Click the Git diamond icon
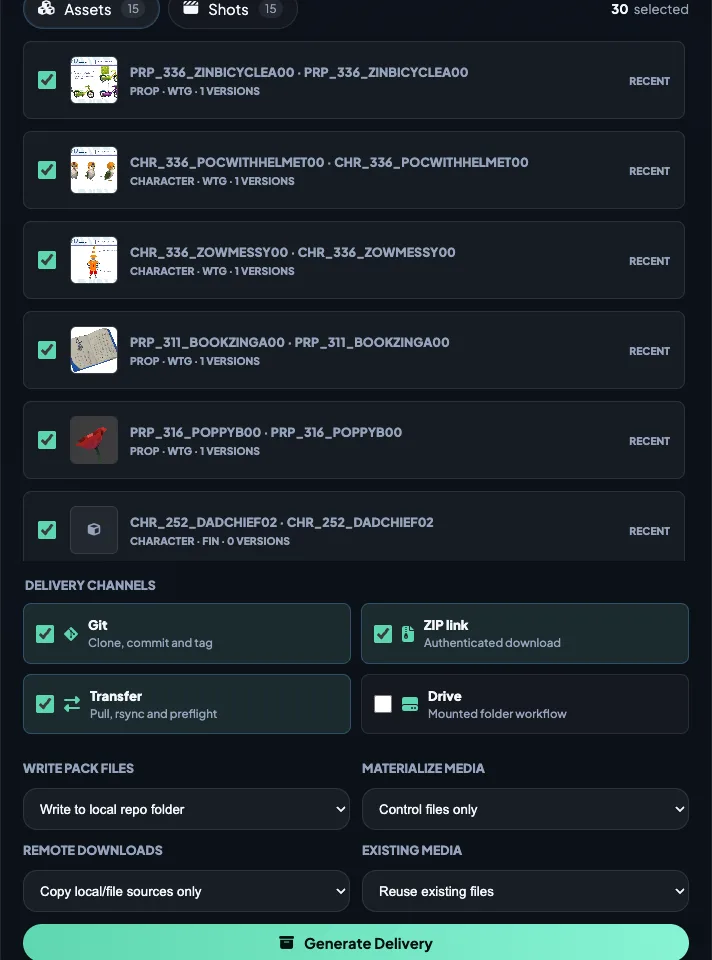This screenshot has width=712, height=960. click(x=71, y=634)
